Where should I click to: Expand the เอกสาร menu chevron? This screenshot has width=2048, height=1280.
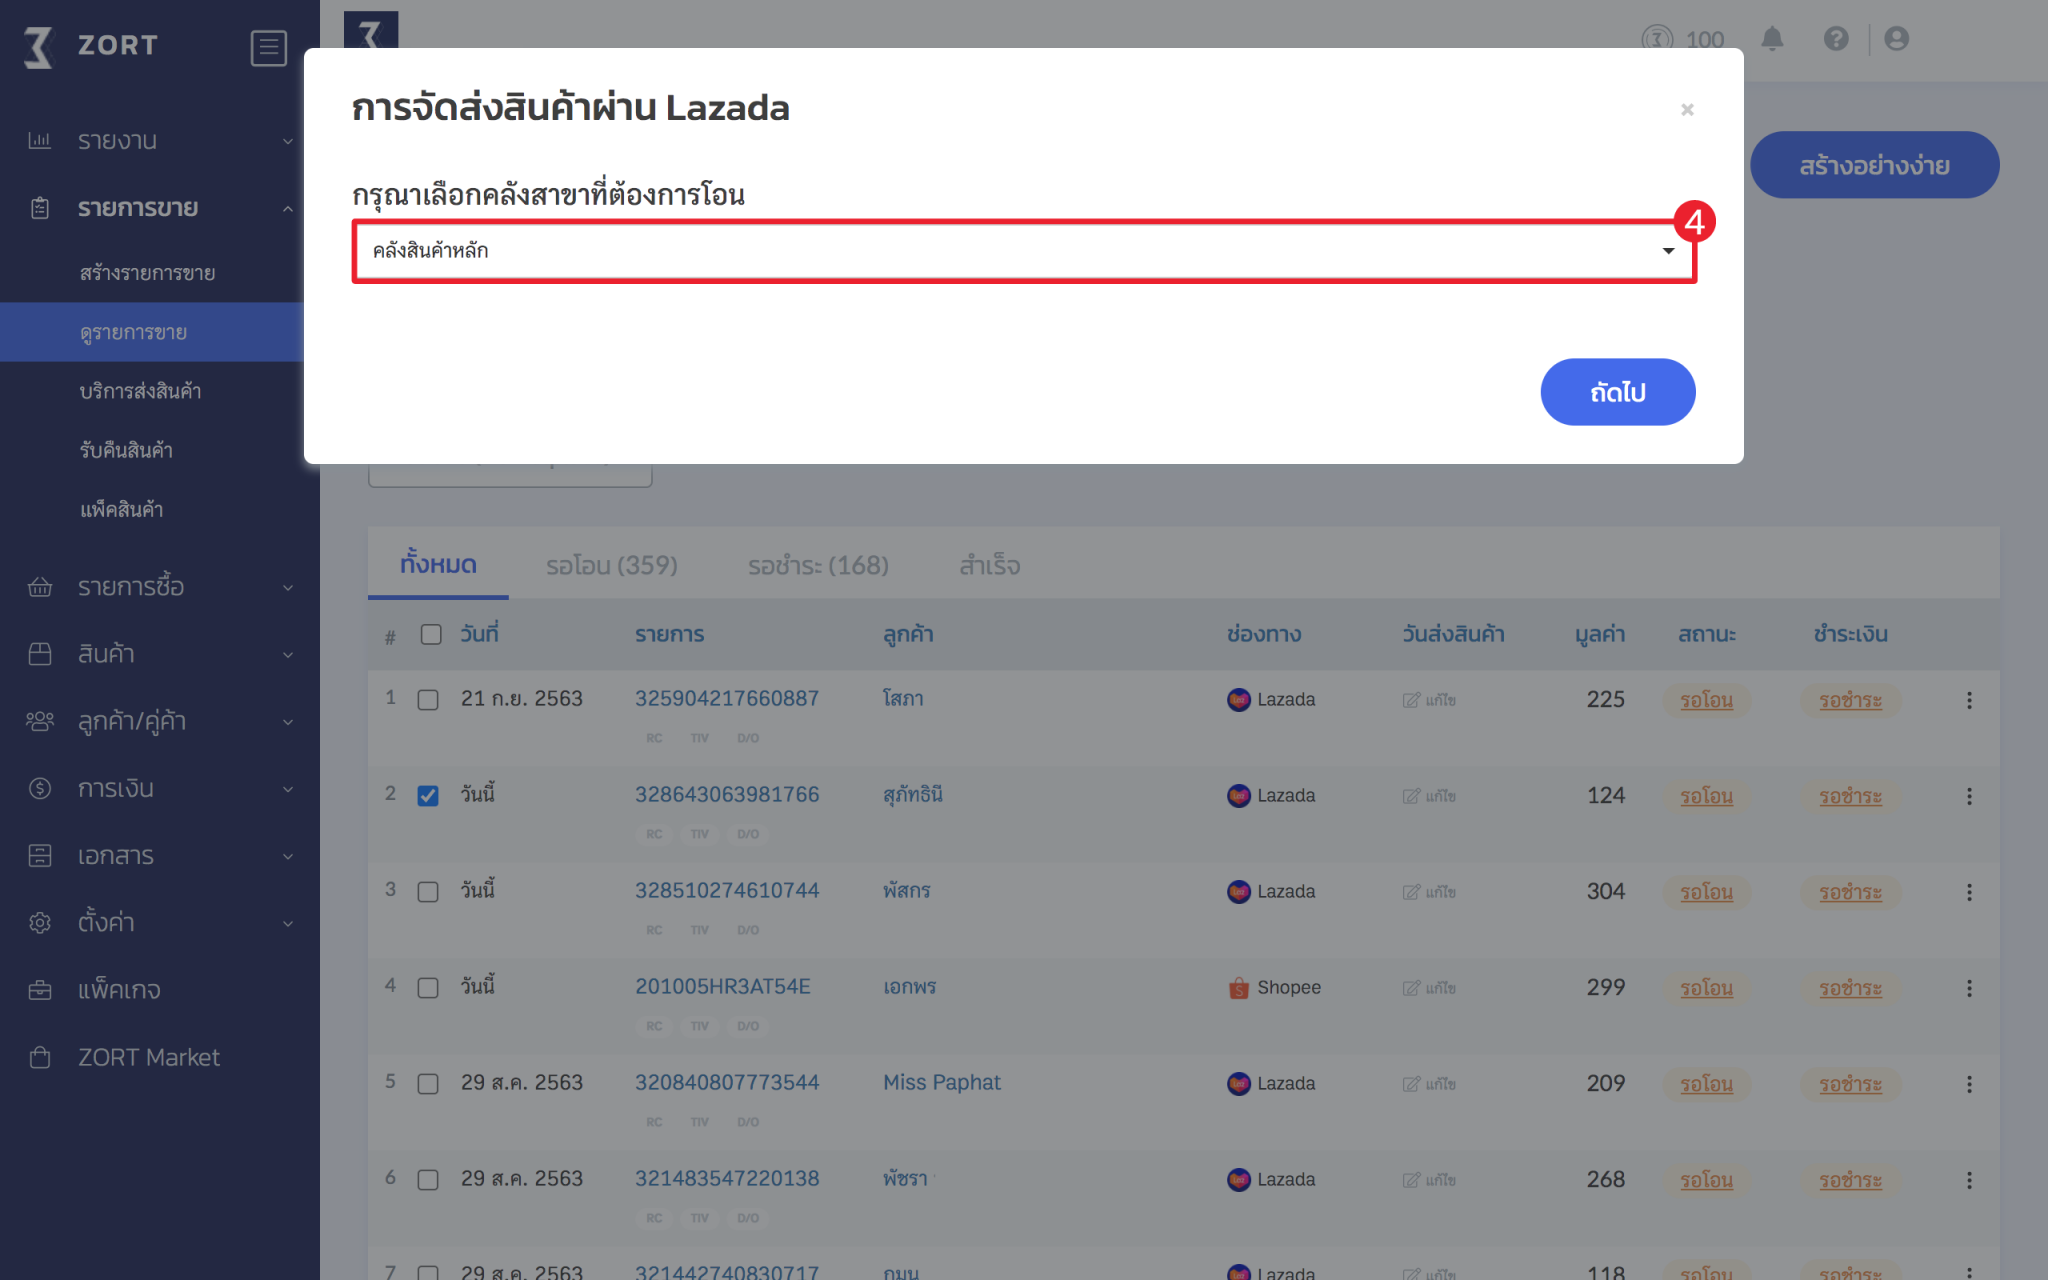point(288,856)
